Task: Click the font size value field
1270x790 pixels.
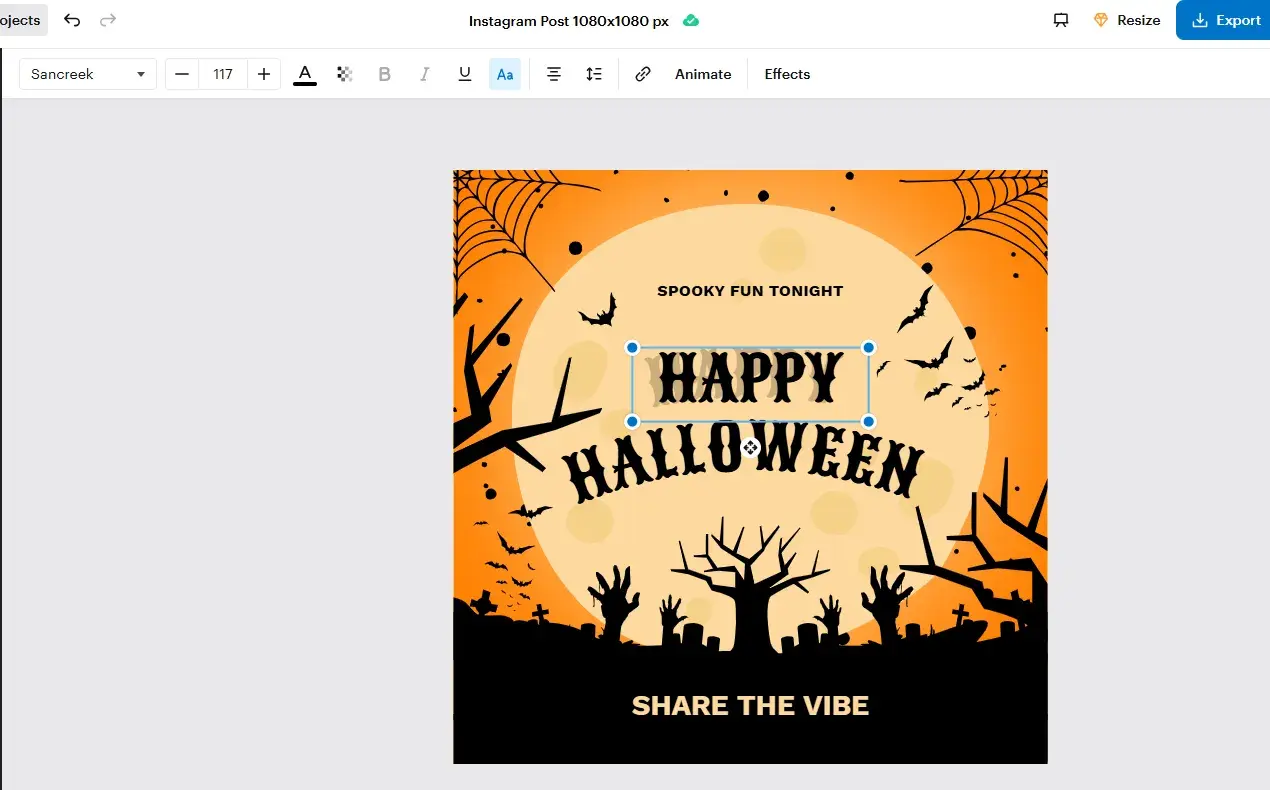Action: tap(222, 73)
